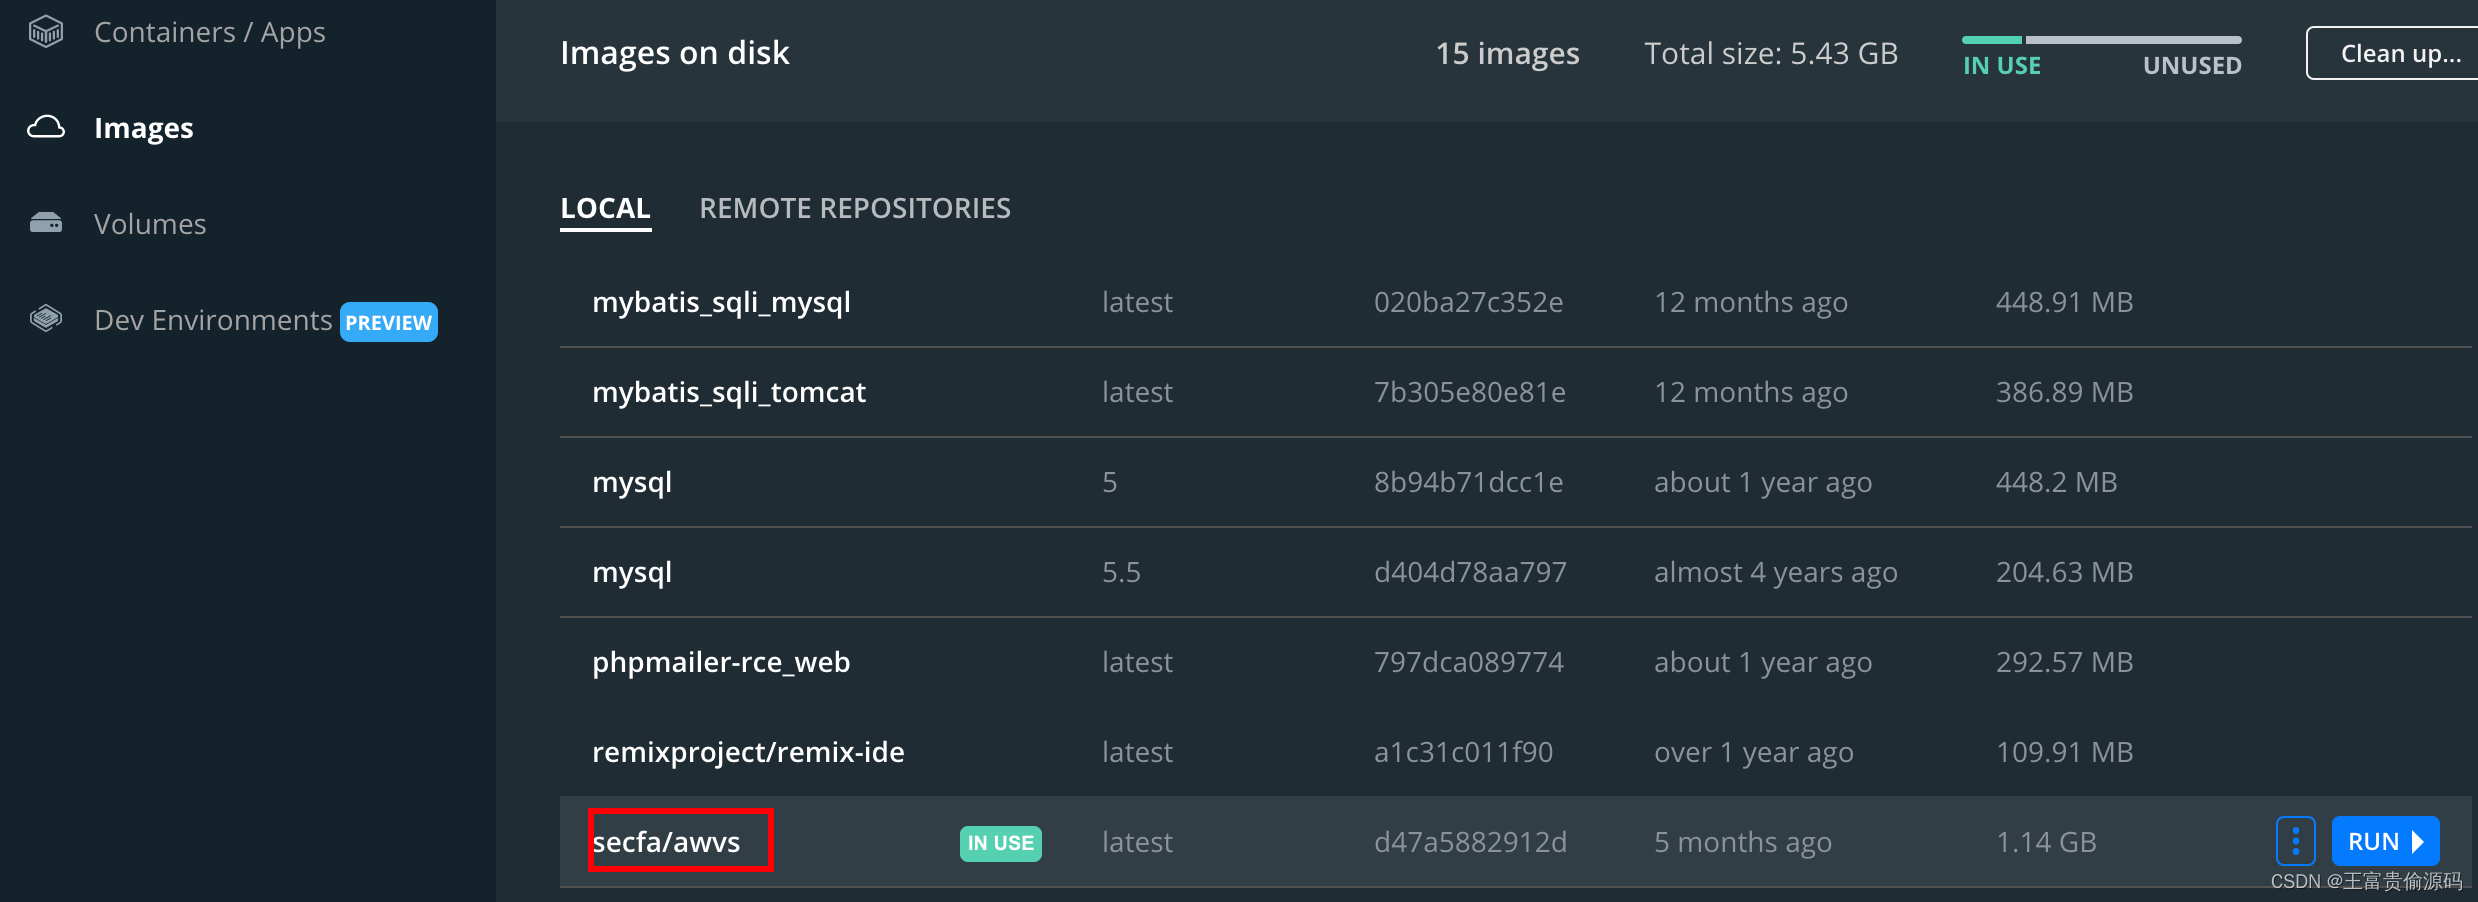The width and height of the screenshot is (2478, 902).
Task: Click image ID 020ba27c352e
Action: click(x=1468, y=302)
